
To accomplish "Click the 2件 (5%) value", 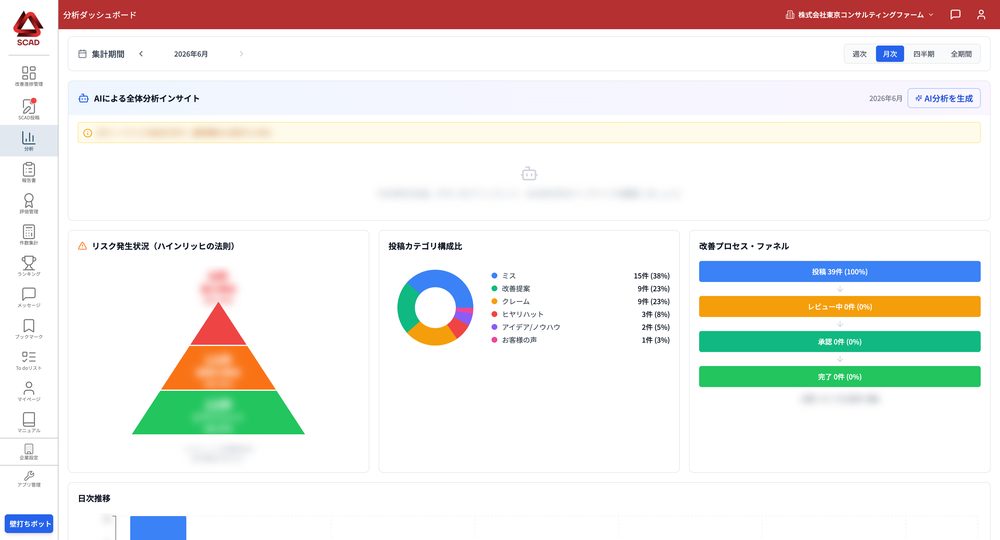I will (x=656, y=327).
